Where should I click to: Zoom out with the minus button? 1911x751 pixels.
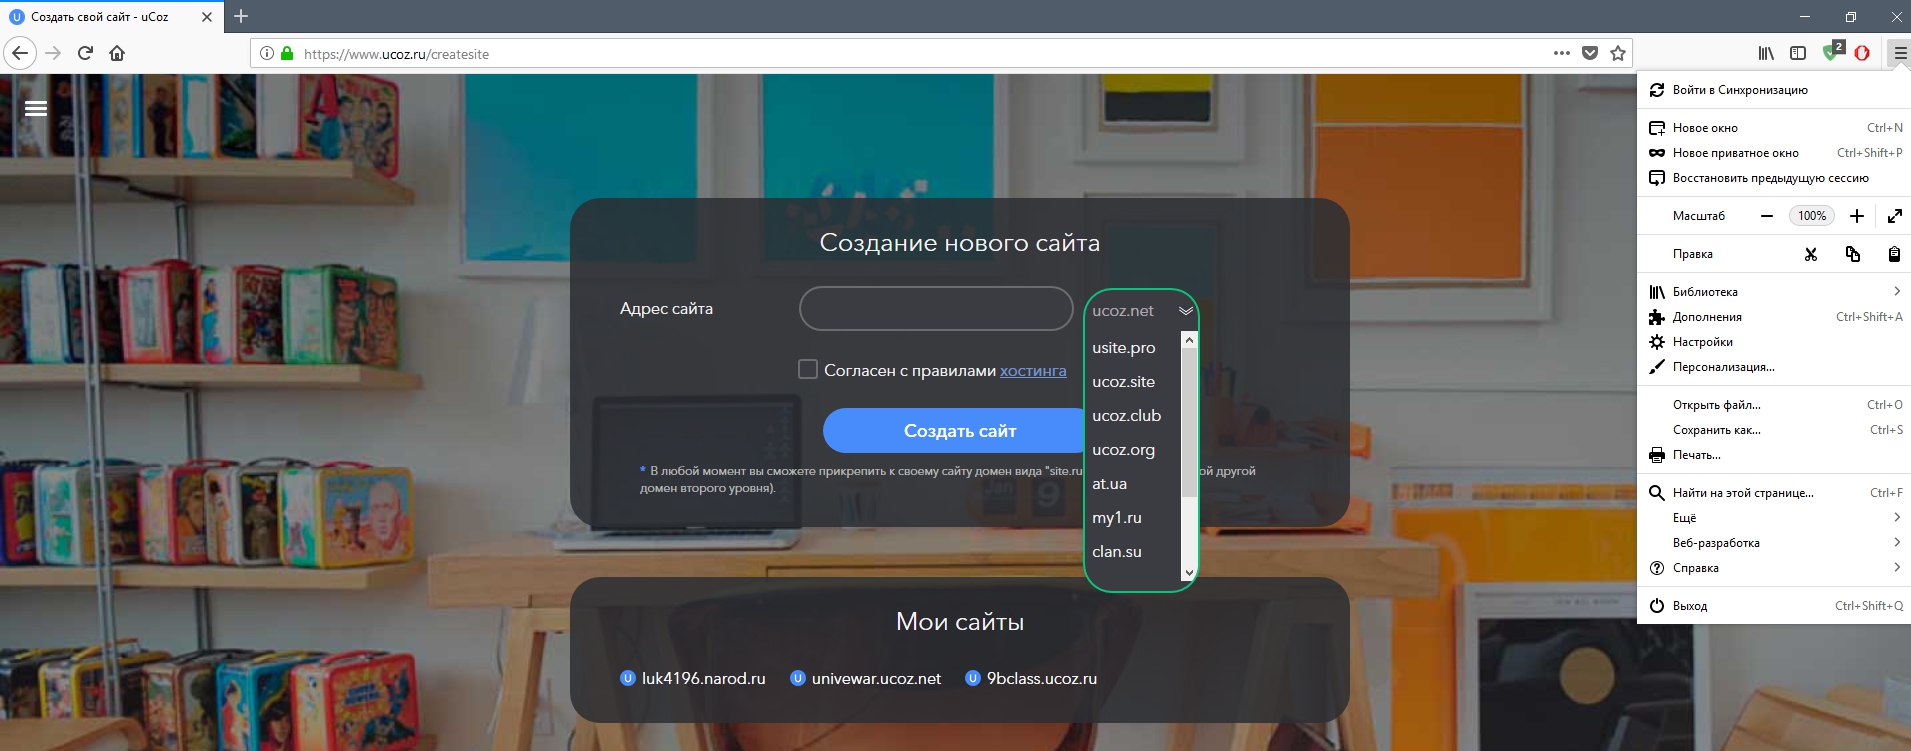coord(1767,216)
